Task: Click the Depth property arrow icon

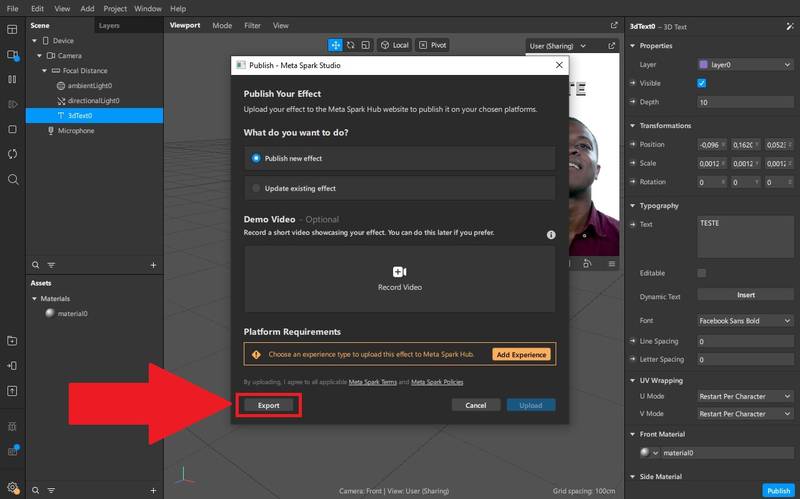Action: tap(633, 102)
